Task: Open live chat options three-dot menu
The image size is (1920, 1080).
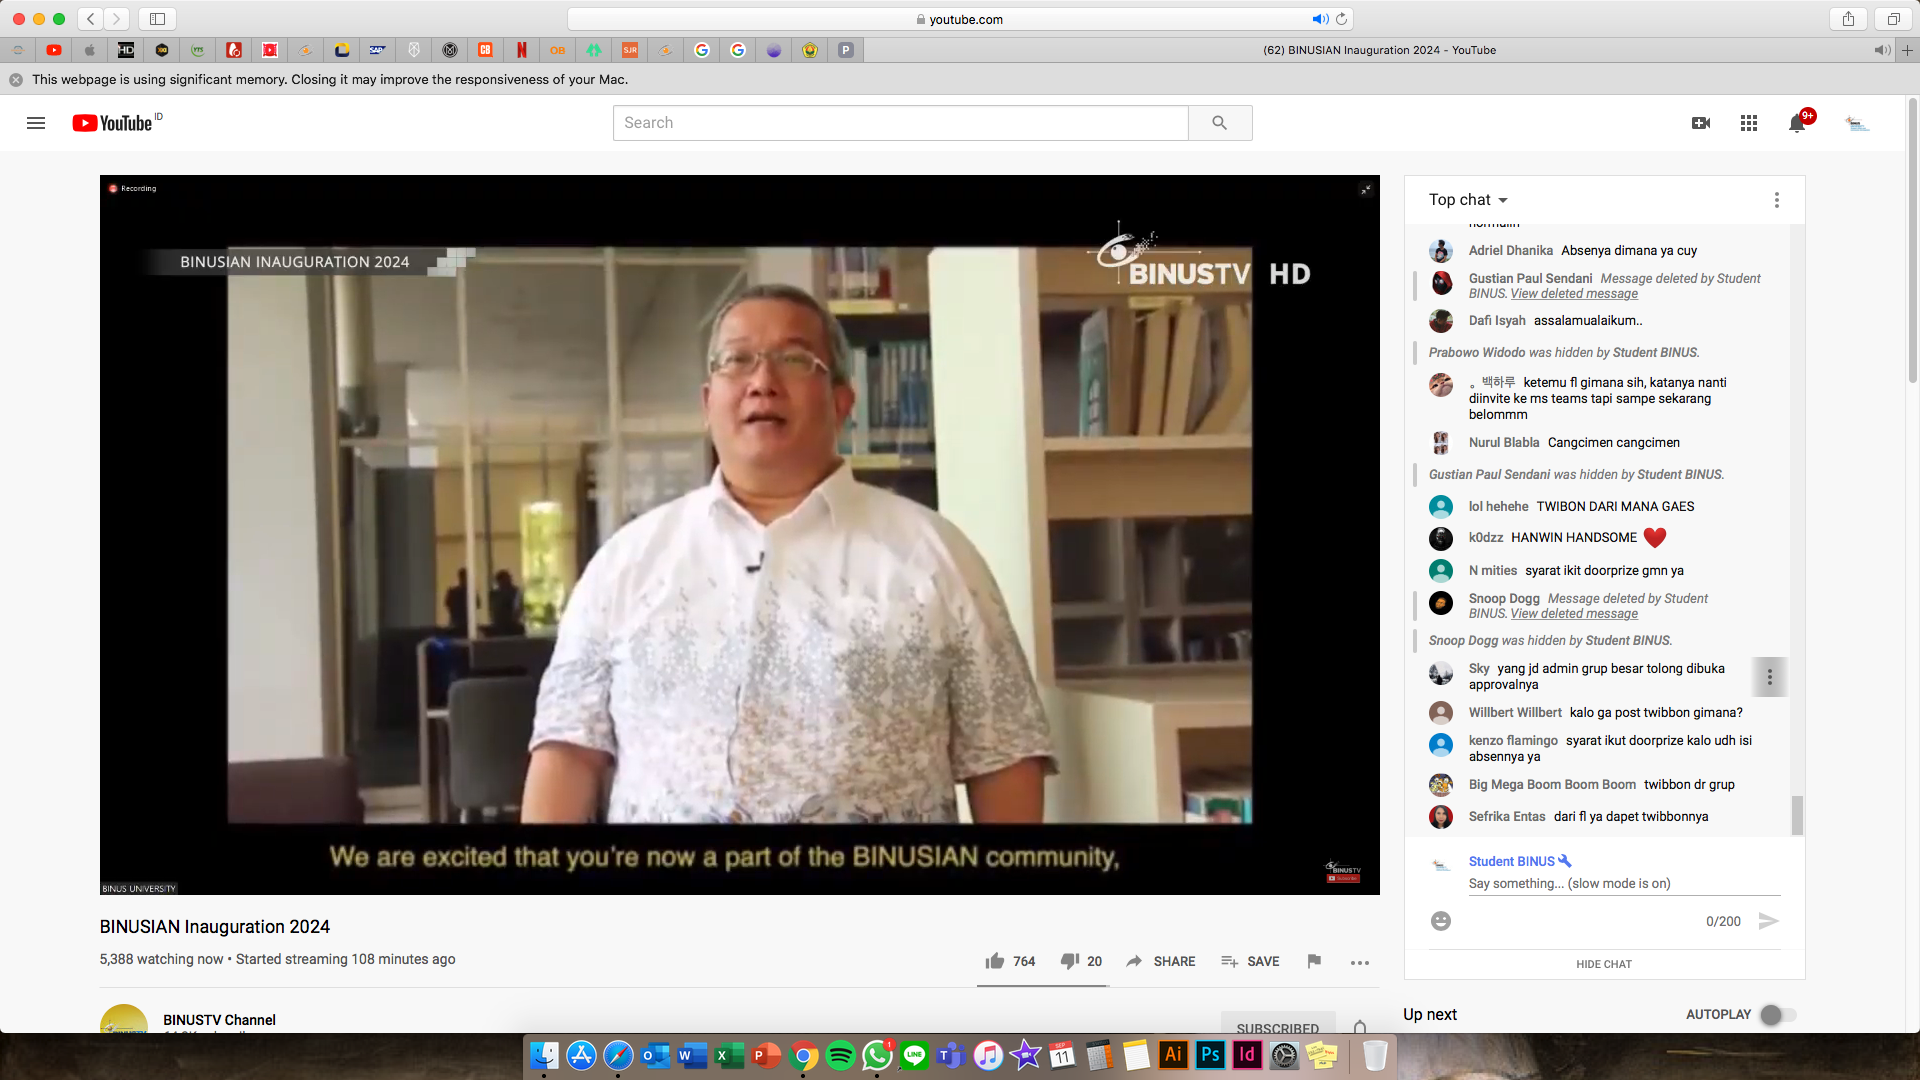Action: (1776, 200)
